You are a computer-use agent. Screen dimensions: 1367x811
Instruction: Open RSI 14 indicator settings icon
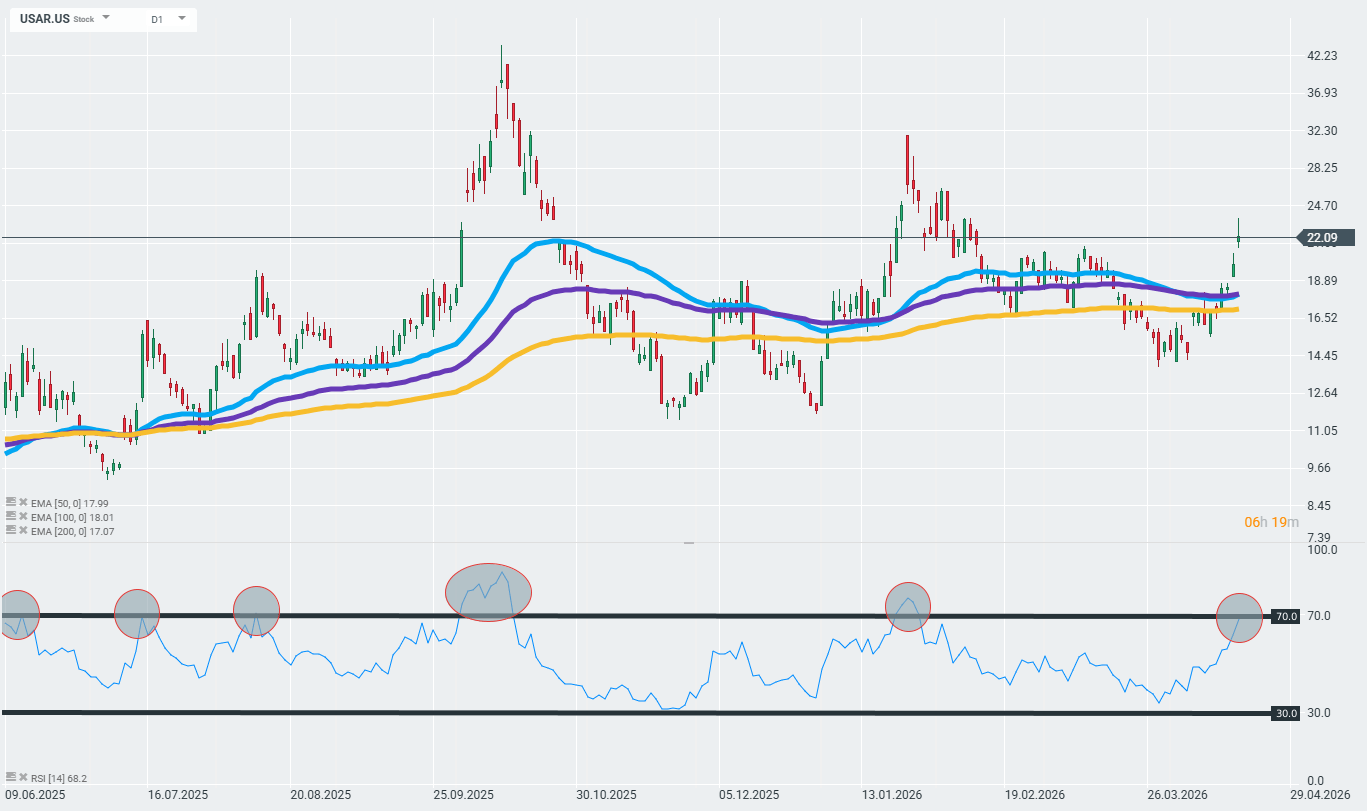(10, 777)
